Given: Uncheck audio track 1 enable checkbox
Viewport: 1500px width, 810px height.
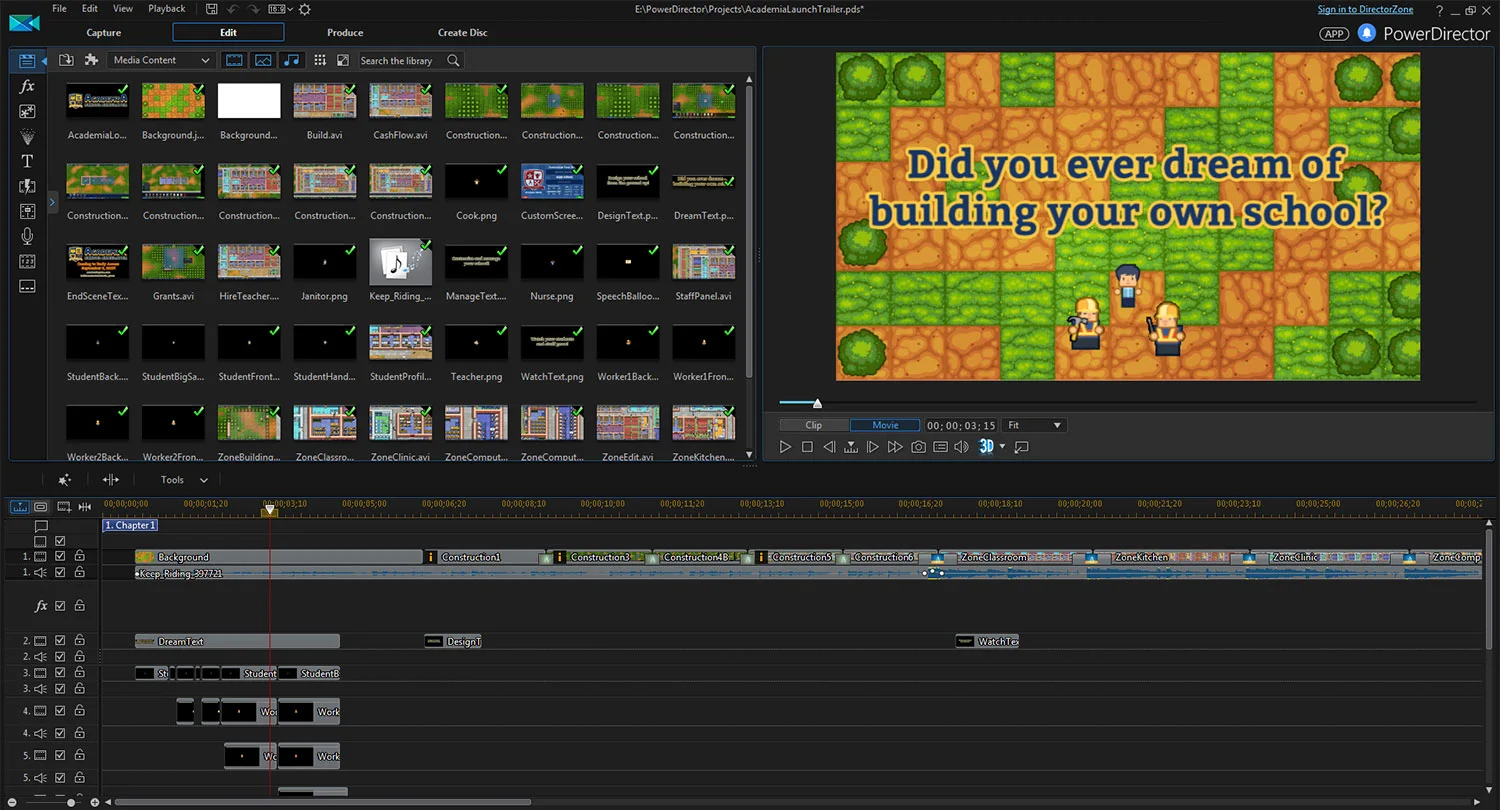Looking at the screenshot, I should (x=60, y=573).
